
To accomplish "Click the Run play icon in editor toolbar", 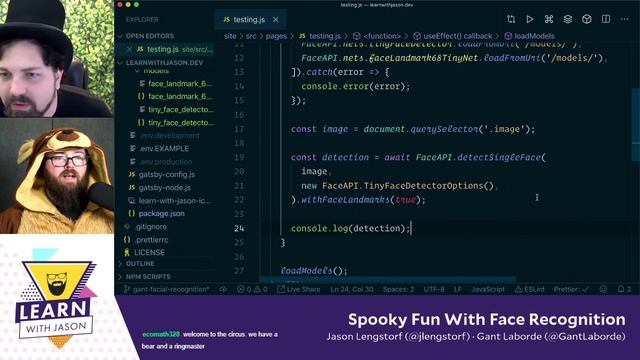I will click(x=530, y=19).
